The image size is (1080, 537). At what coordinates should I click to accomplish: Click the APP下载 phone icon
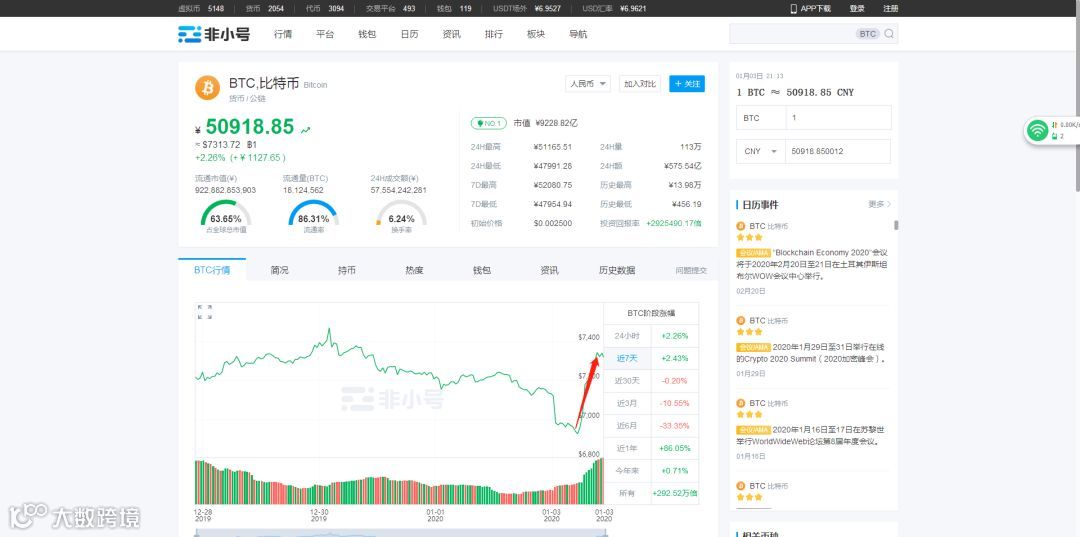pyautogui.click(x=793, y=8)
